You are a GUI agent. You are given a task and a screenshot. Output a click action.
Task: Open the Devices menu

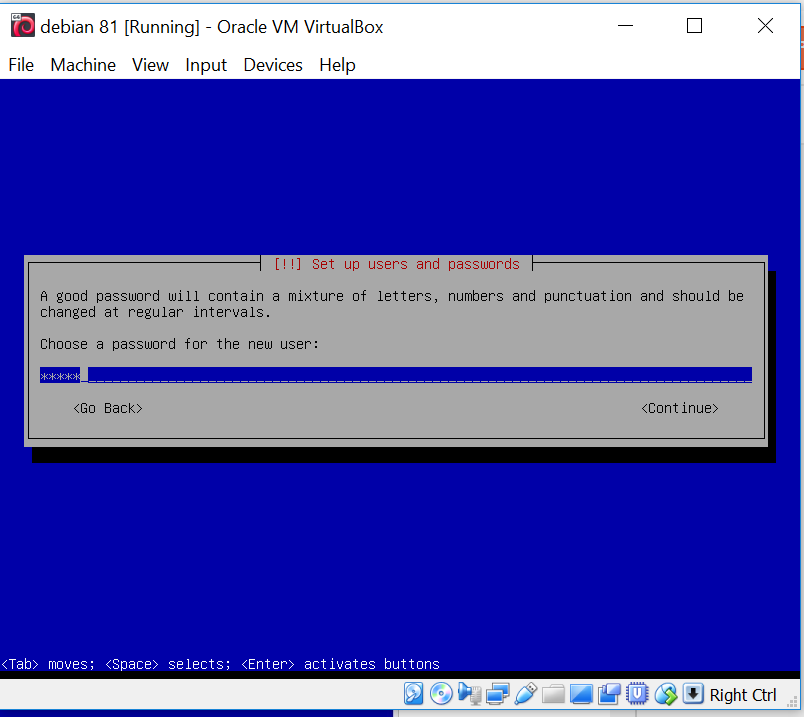tap(273, 65)
